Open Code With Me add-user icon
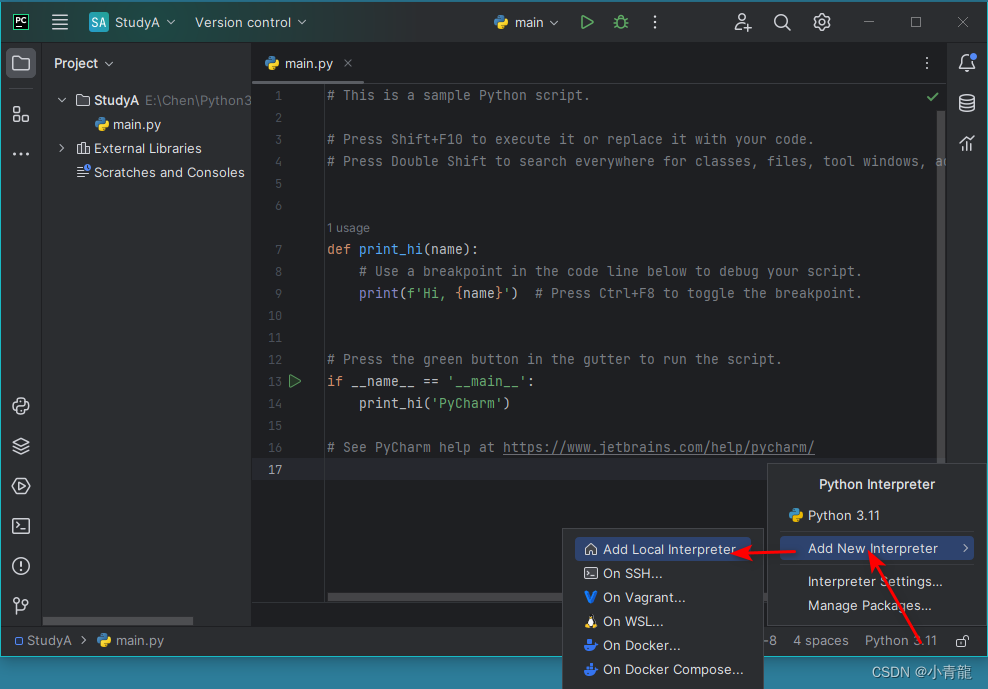This screenshot has height=689, width=988. [x=743, y=22]
